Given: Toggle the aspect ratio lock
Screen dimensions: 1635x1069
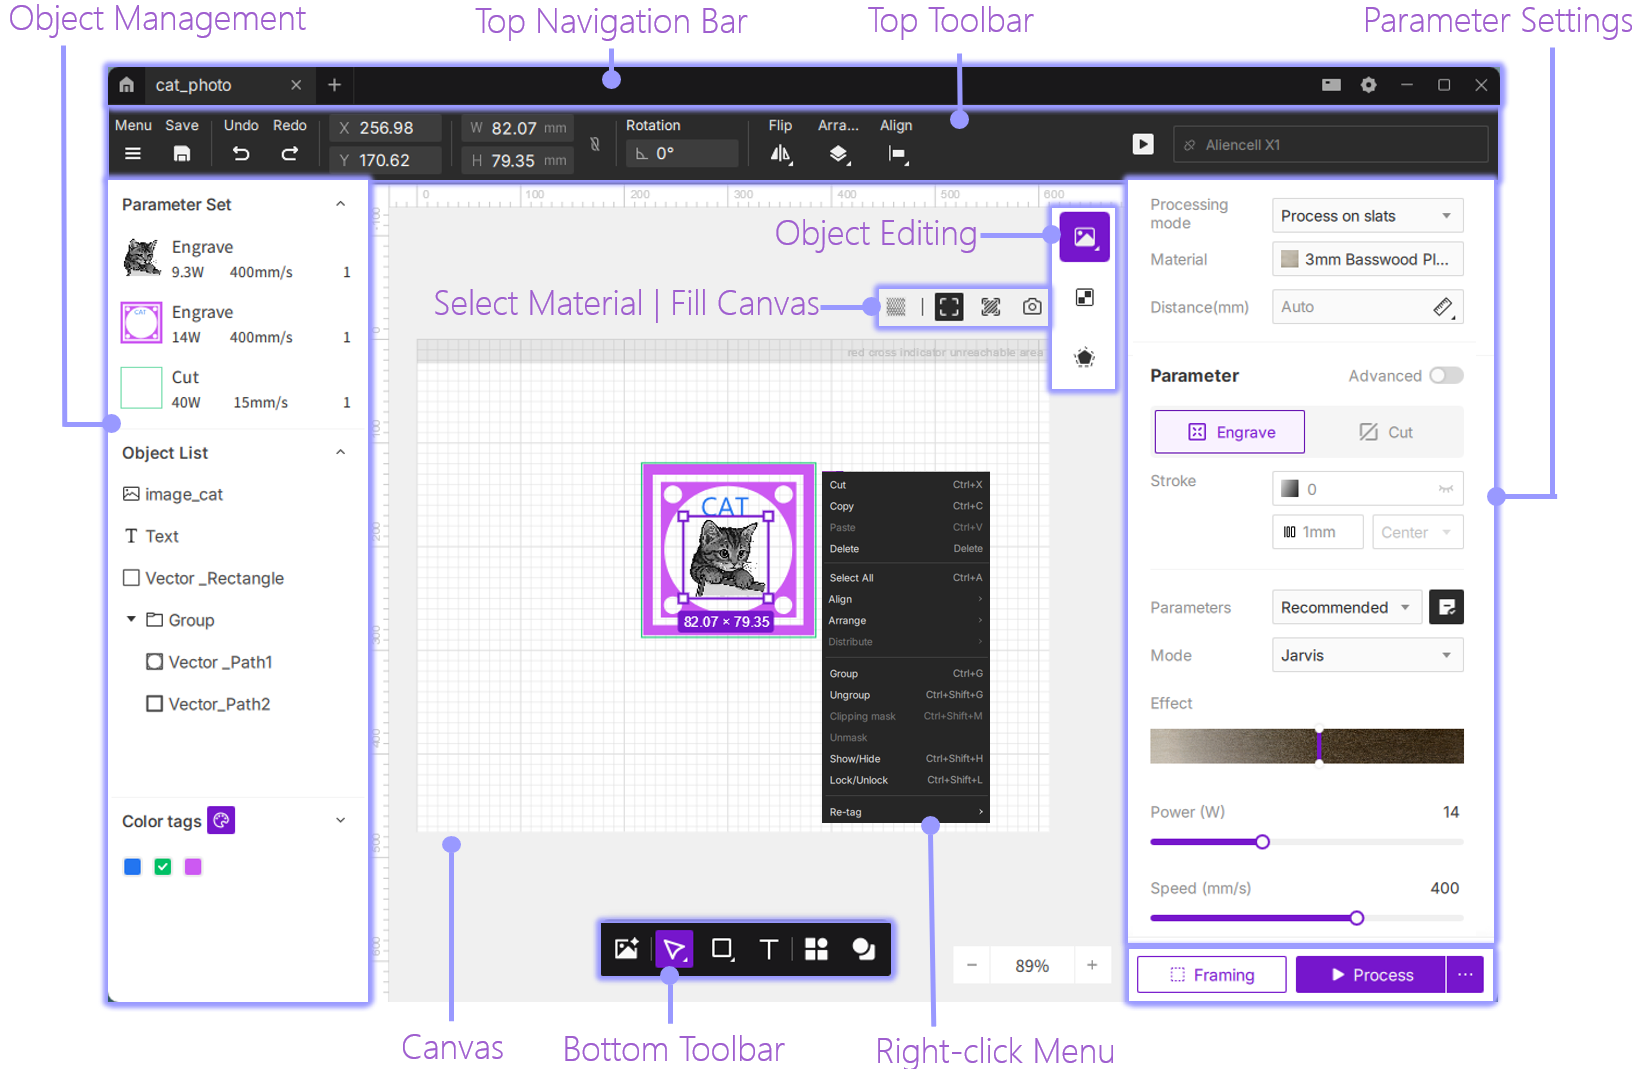Looking at the screenshot, I should (595, 144).
